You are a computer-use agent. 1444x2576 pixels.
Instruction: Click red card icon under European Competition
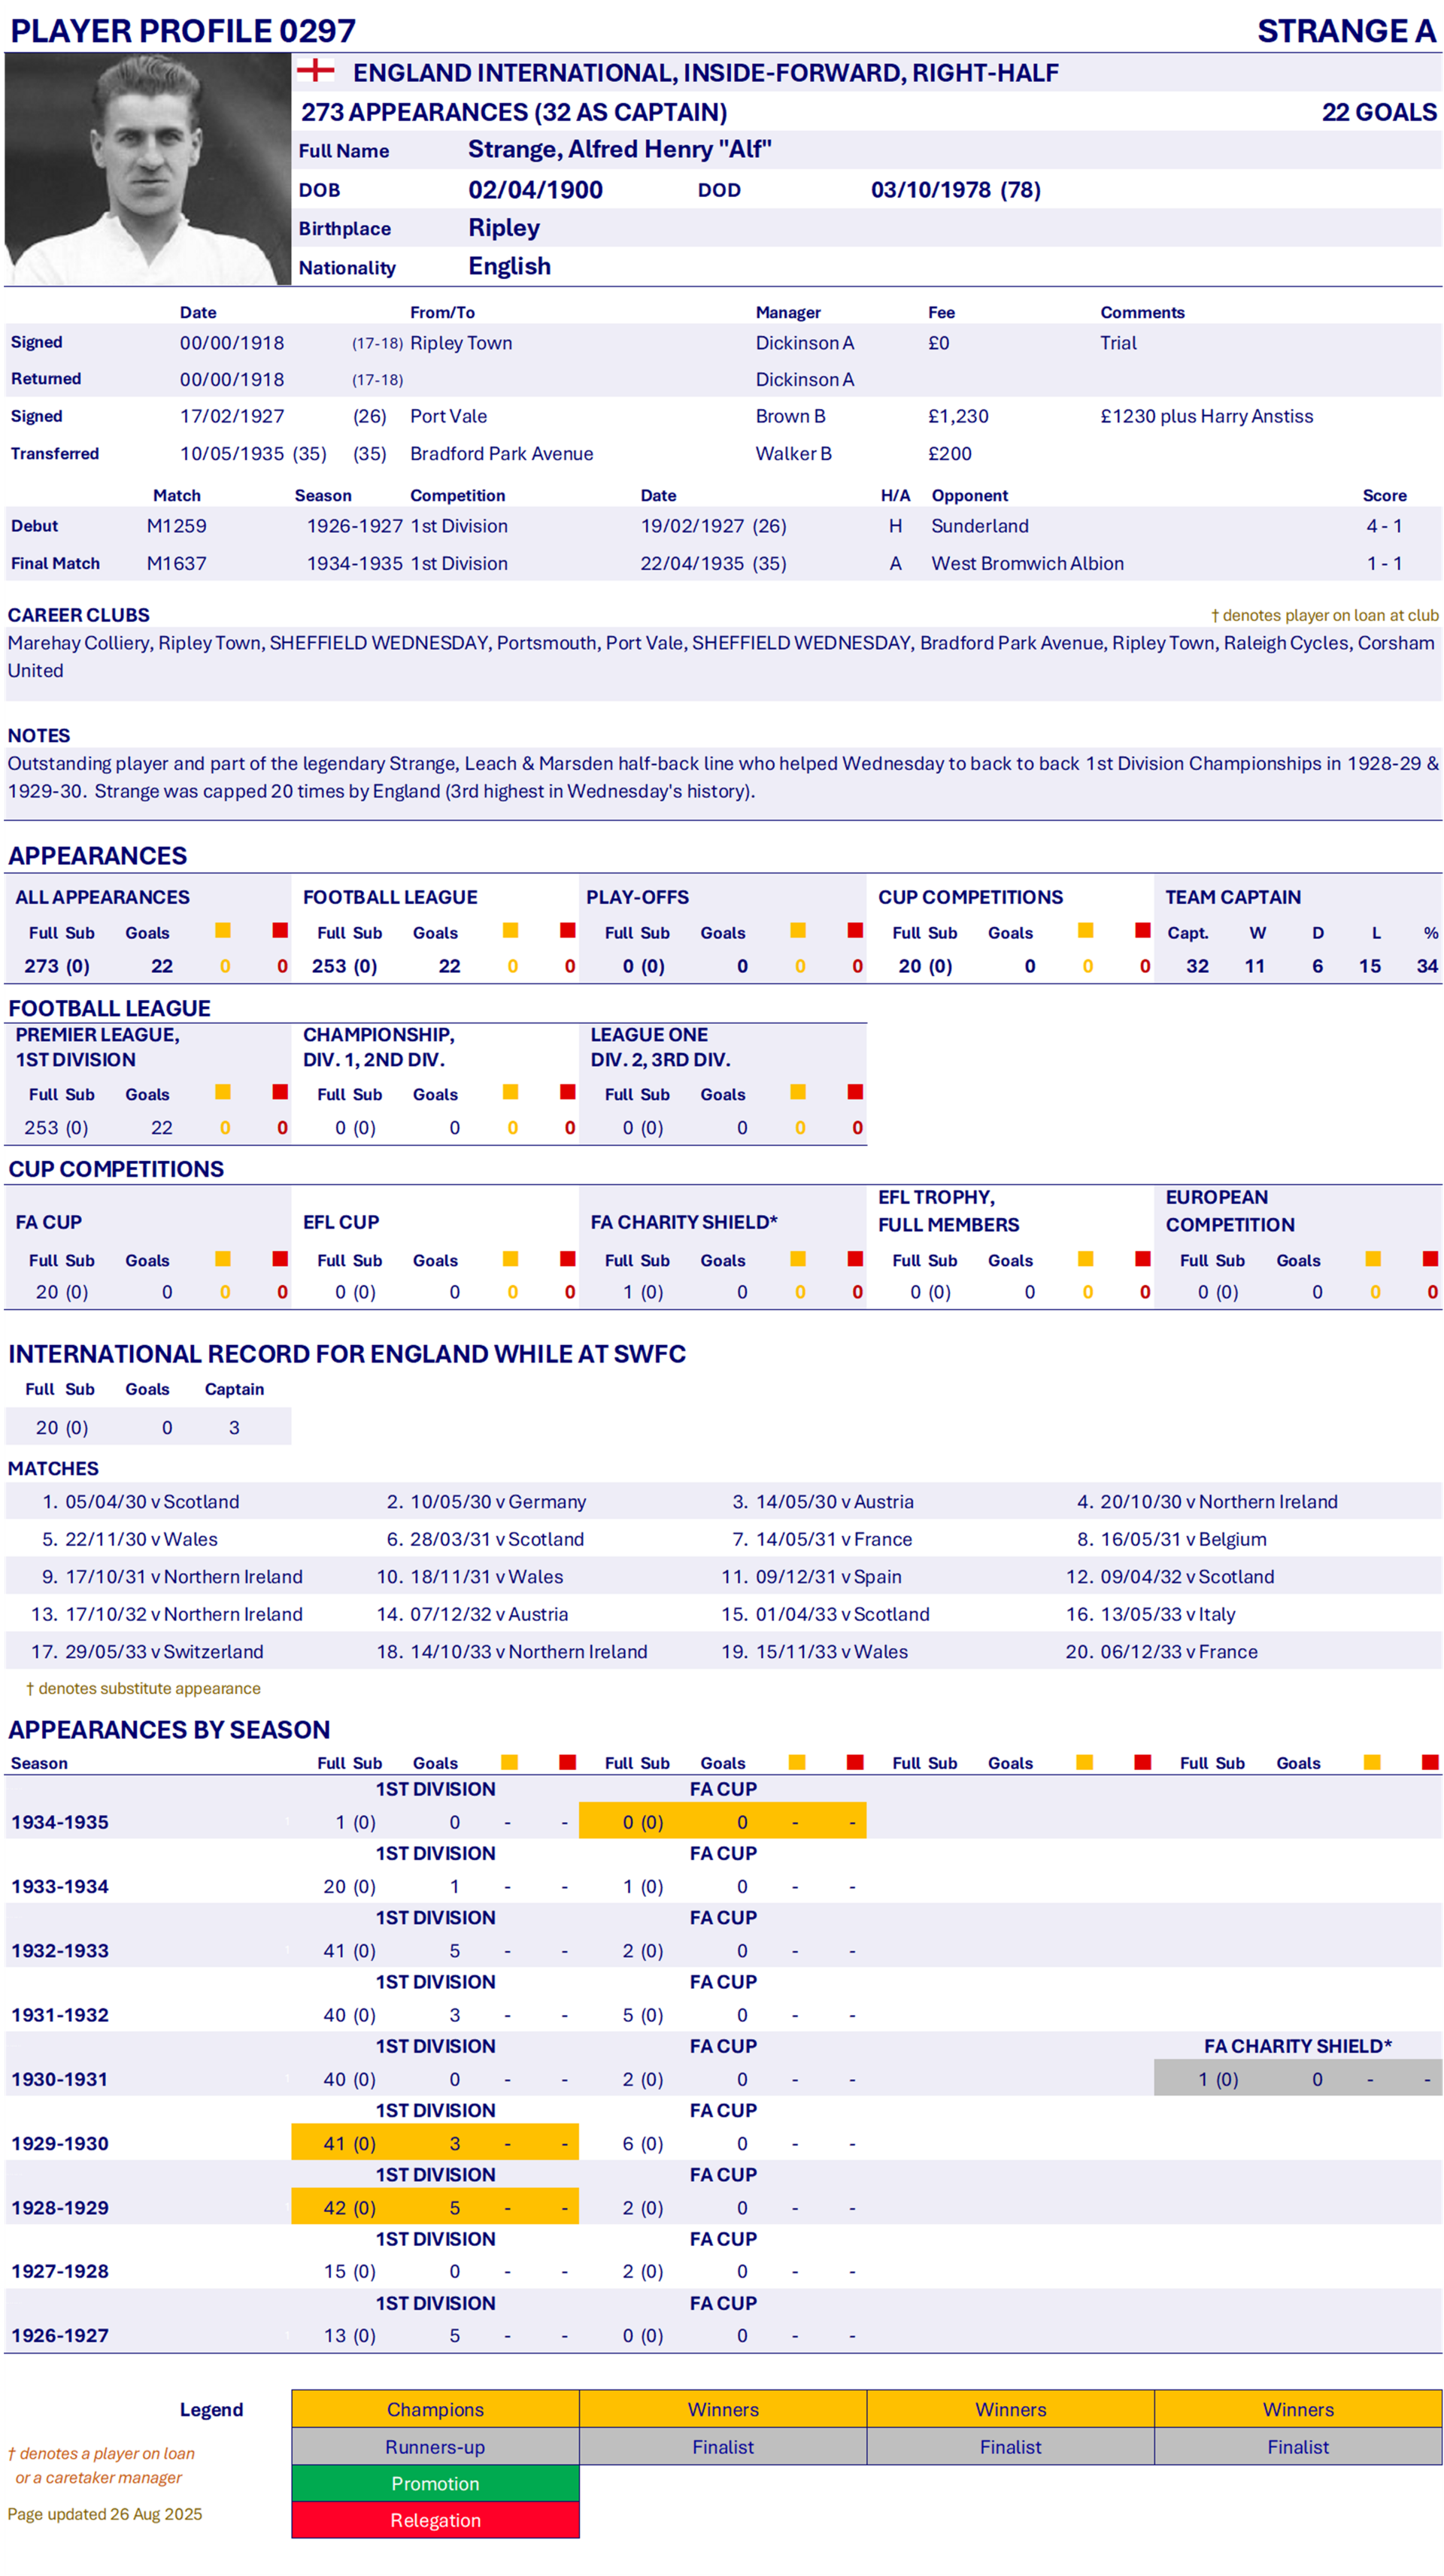point(1431,1259)
